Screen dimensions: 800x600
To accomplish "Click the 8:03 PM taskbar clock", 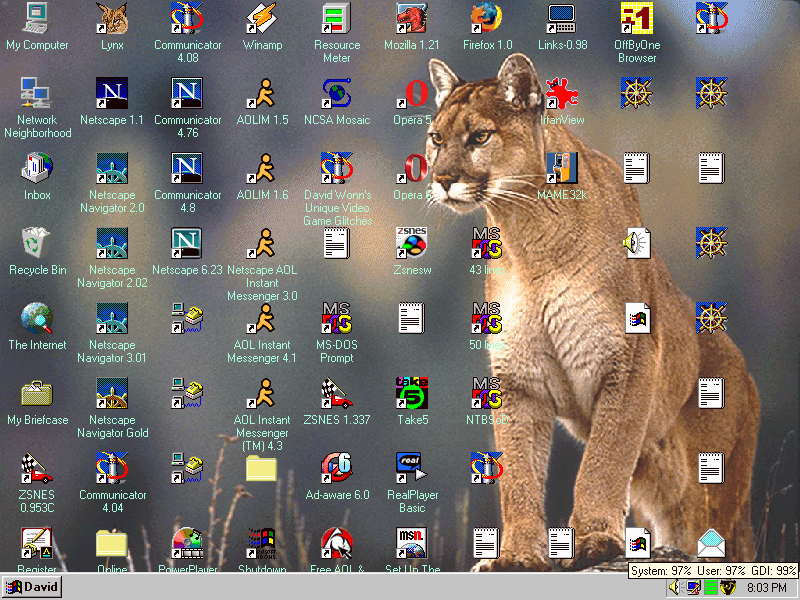I will click(766, 588).
